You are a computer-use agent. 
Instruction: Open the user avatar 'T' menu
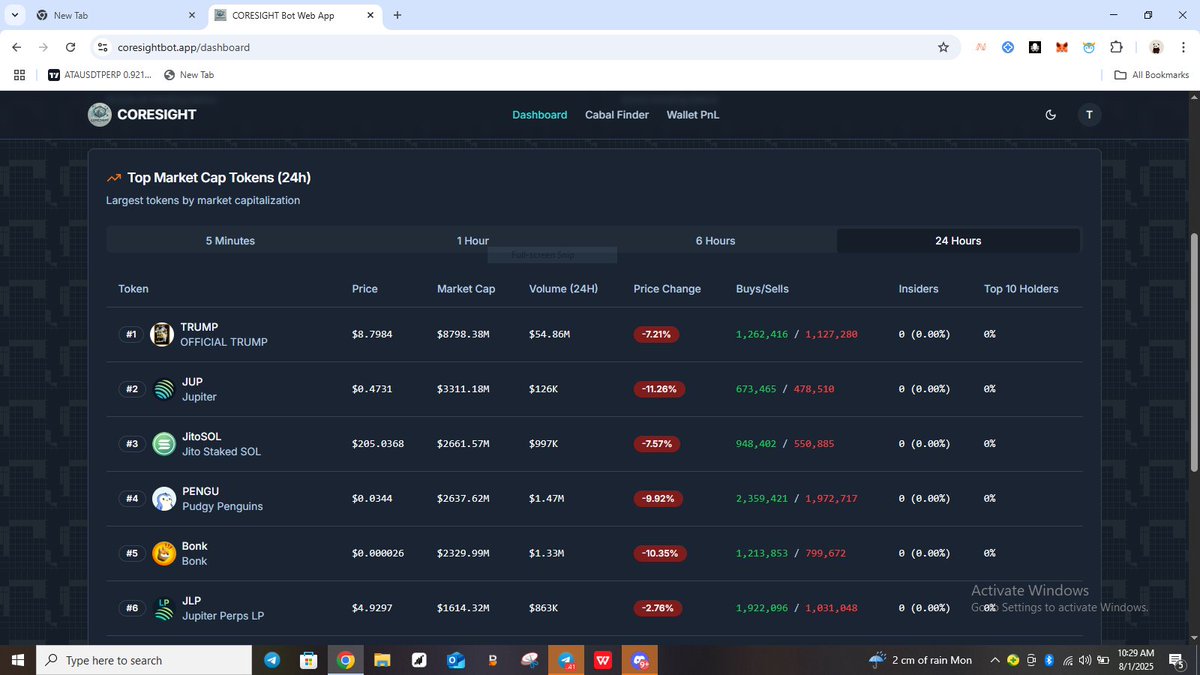1089,115
